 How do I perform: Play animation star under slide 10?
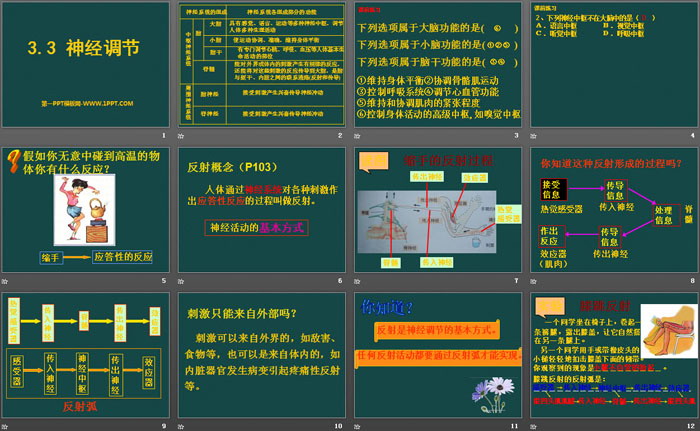point(181,427)
